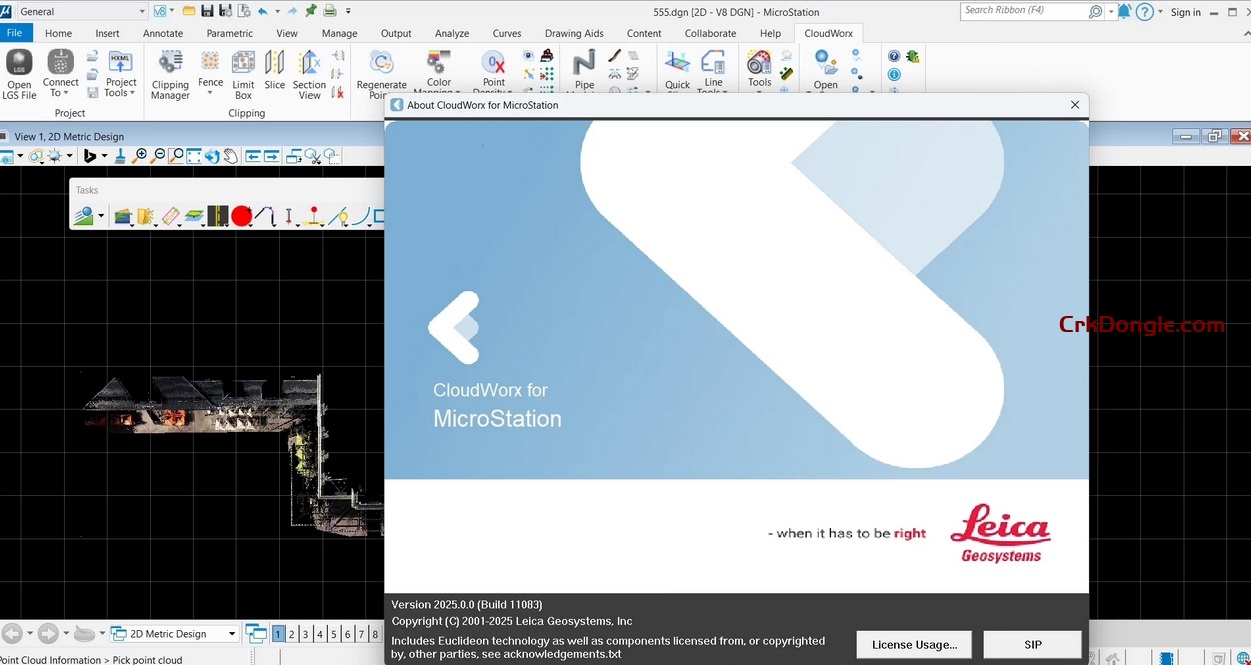Open the 2D Metric Design view dropdown

click(x=230, y=633)
